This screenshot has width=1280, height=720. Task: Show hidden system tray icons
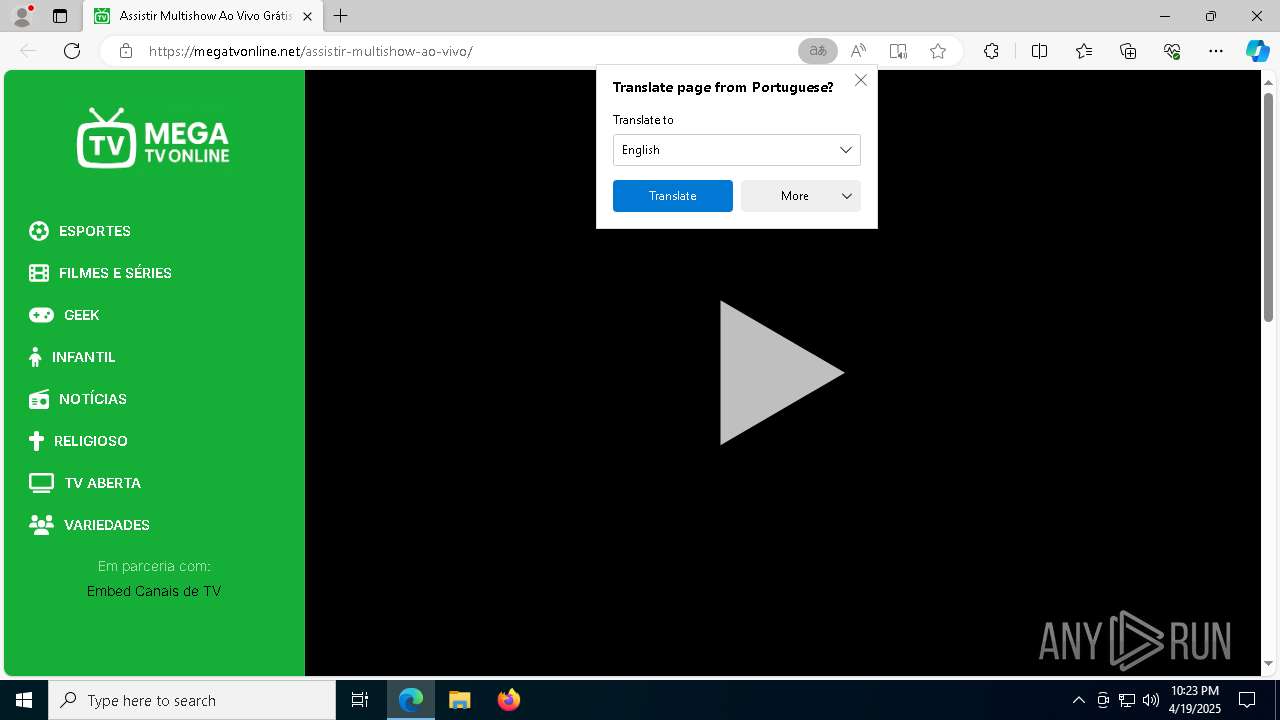[x=1078, y=700]
